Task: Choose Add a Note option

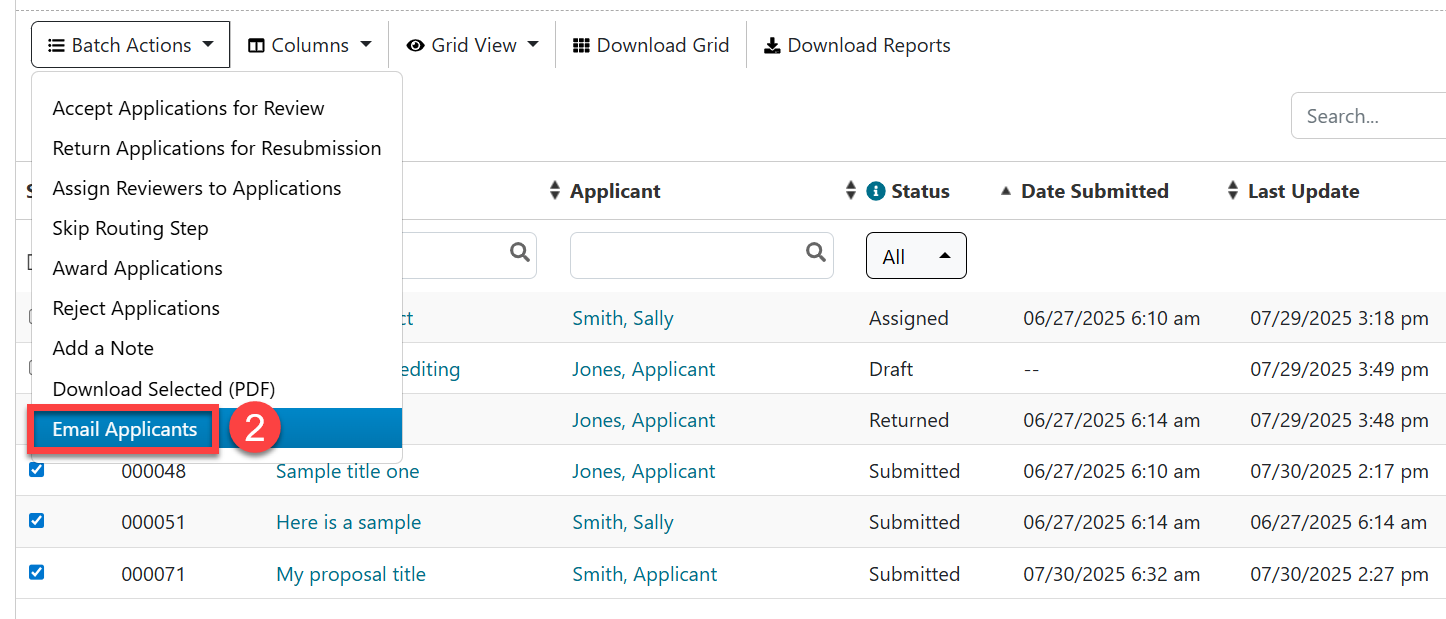Action: 217,348
